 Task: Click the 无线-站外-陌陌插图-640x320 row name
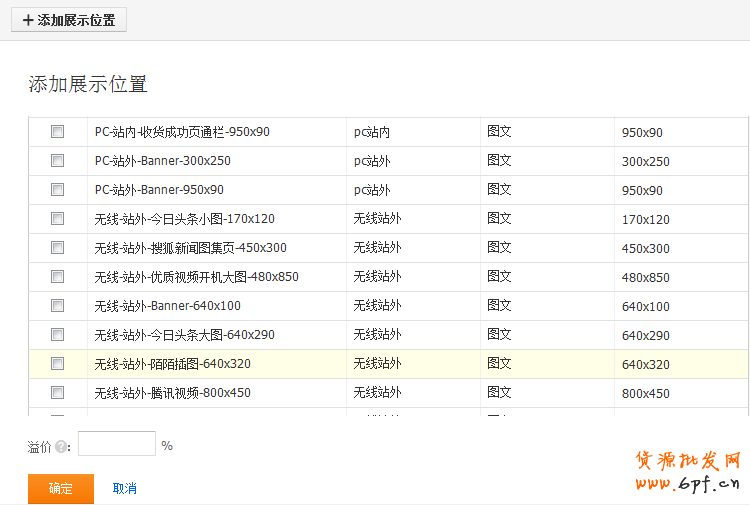click(172, 364)
